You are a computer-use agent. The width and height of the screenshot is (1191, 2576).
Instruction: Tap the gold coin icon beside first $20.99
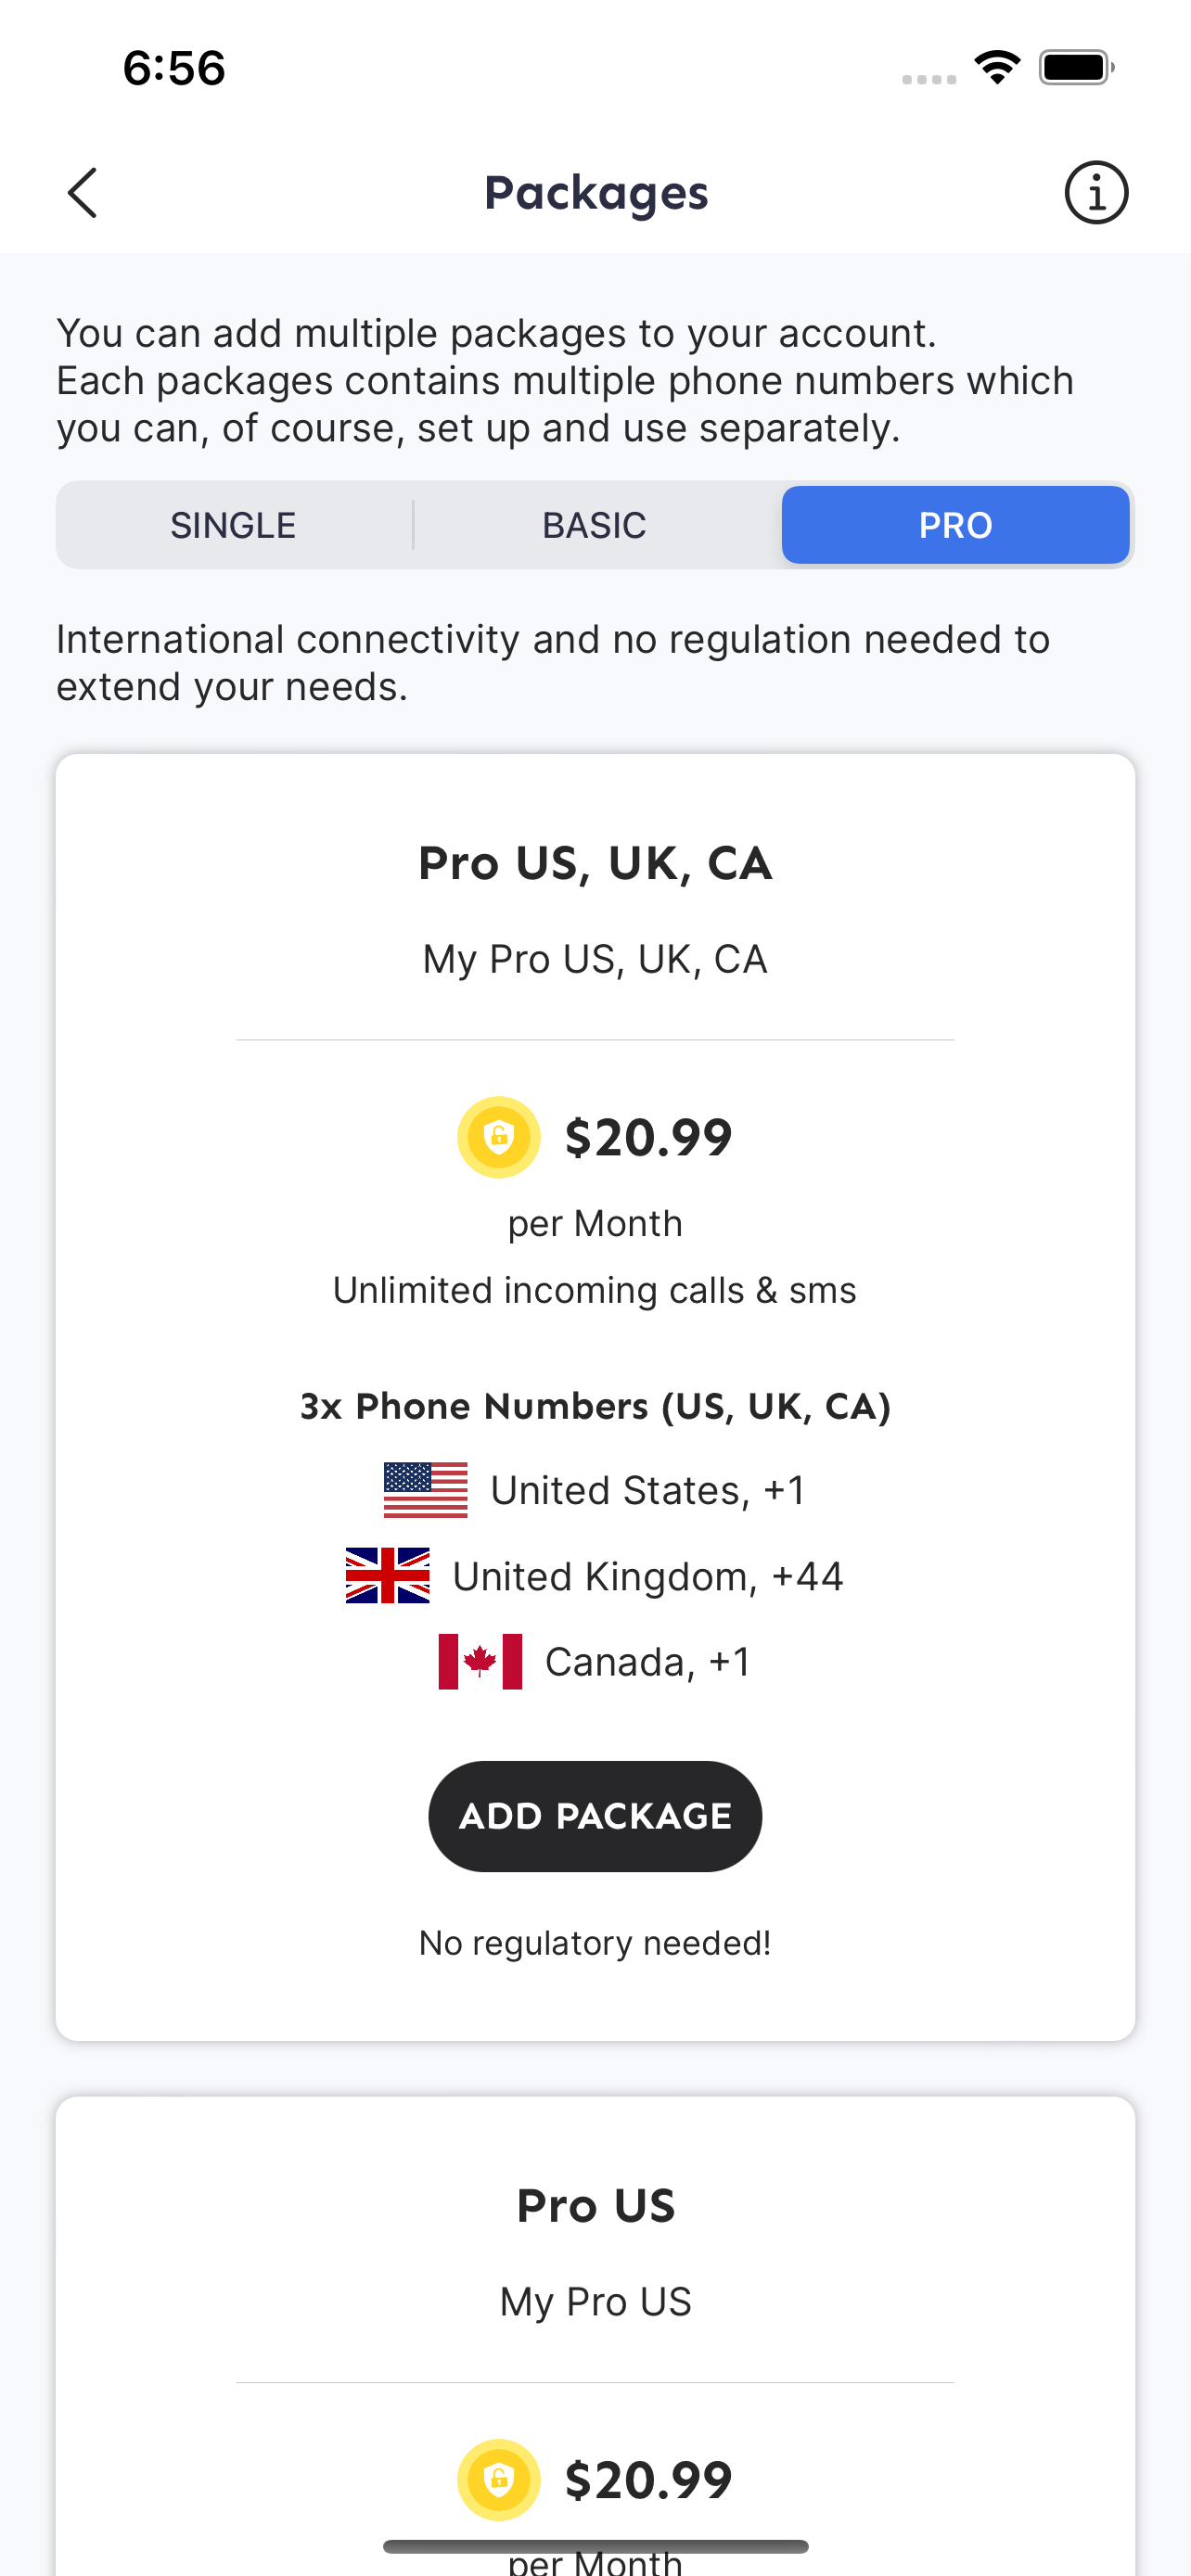499,1137
